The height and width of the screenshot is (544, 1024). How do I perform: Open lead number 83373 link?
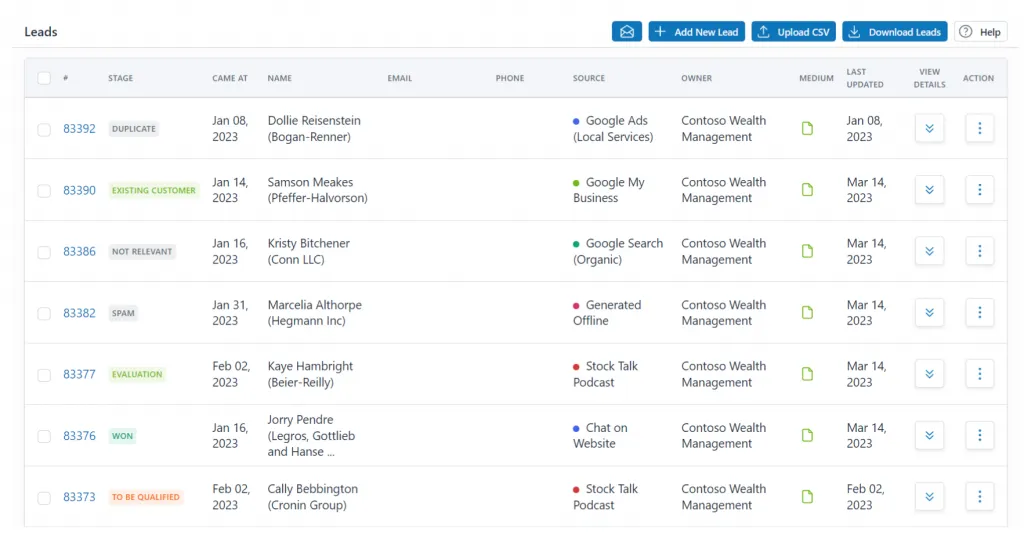79,497
